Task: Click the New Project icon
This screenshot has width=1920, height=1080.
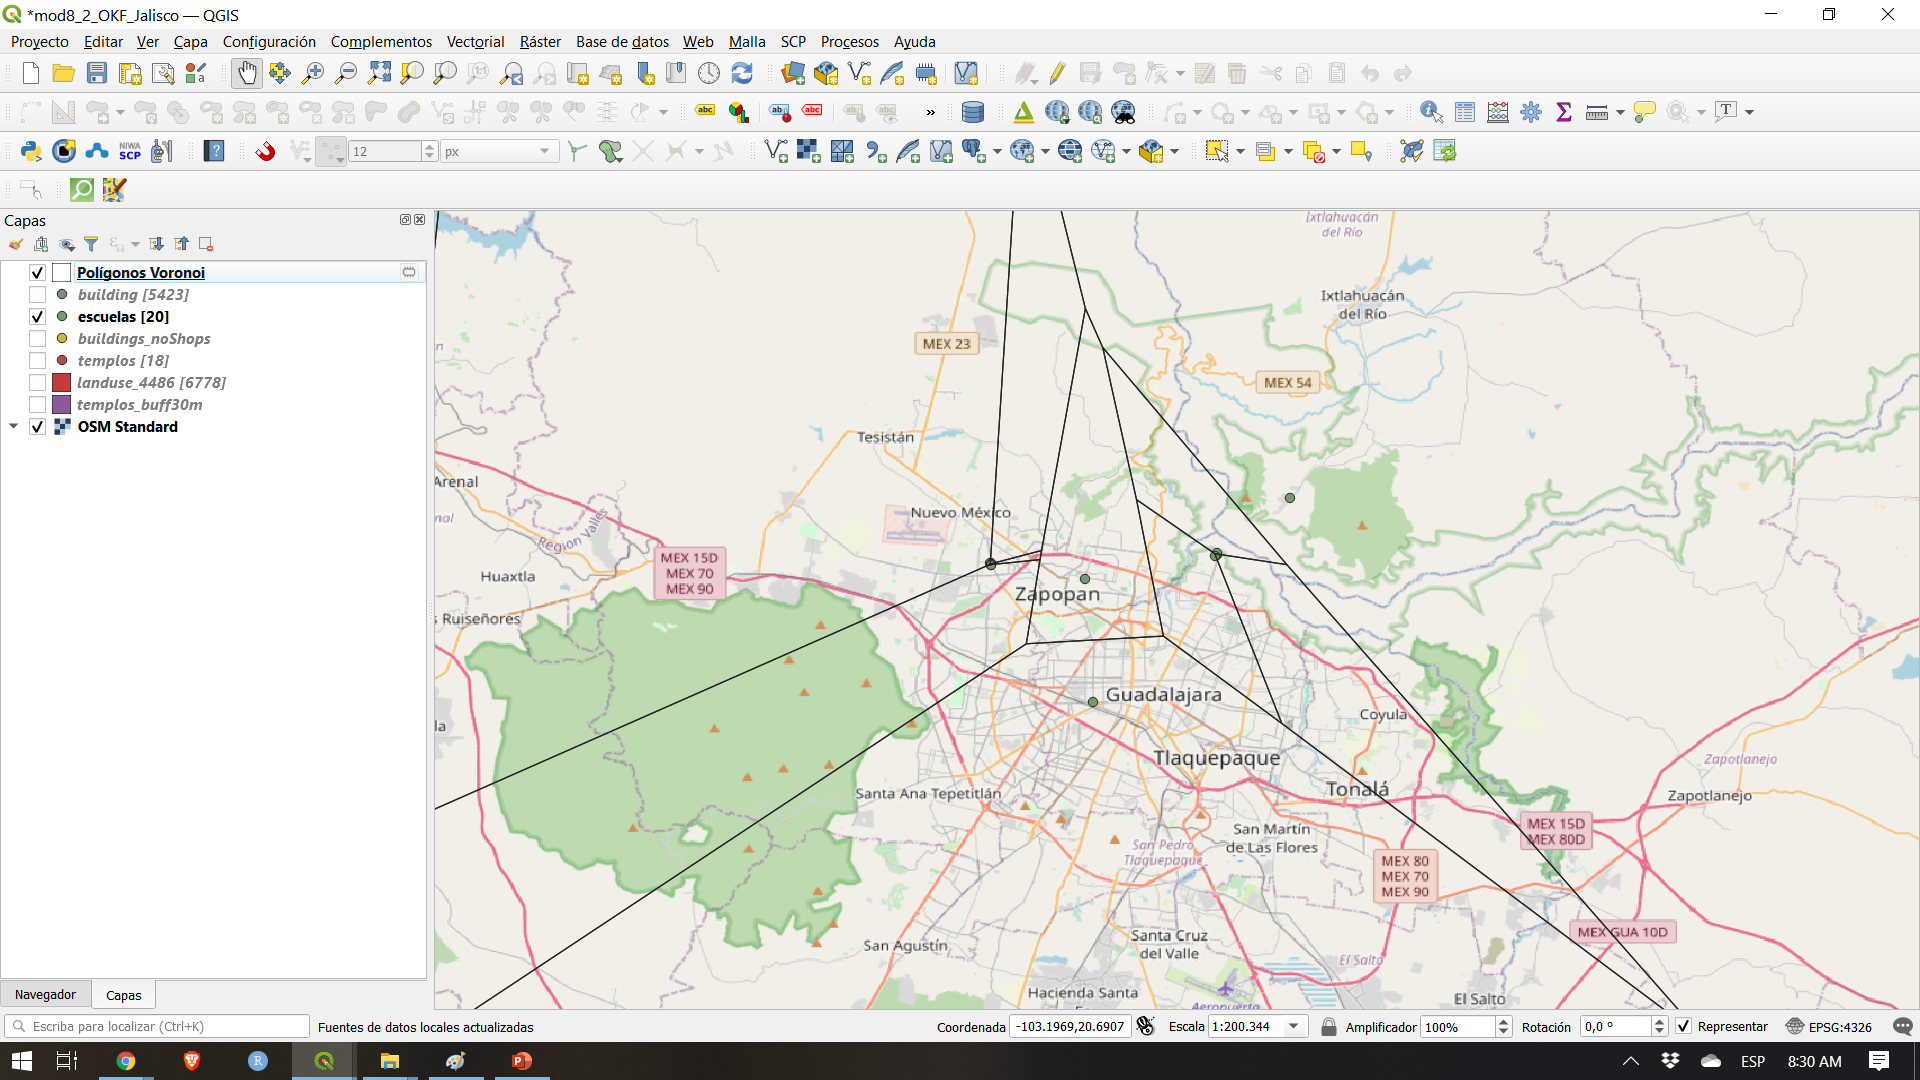Action: pos(30,73)
